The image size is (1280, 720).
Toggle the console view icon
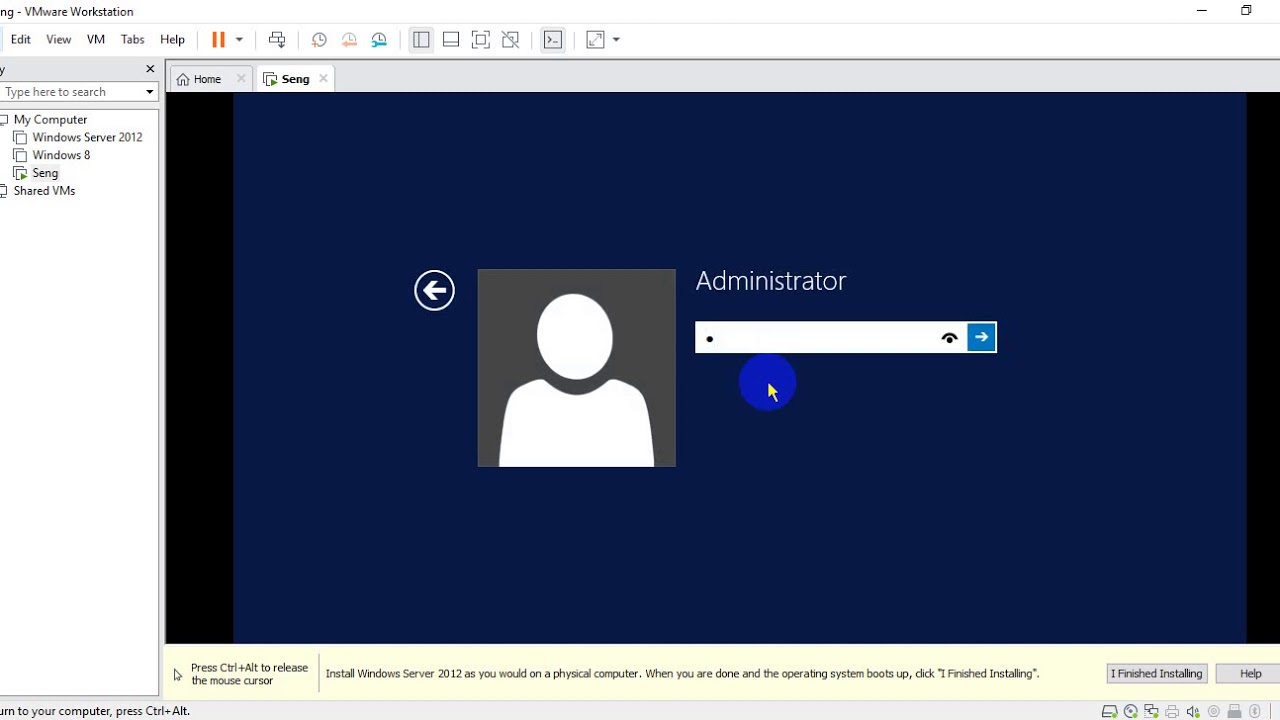[553, 40]
